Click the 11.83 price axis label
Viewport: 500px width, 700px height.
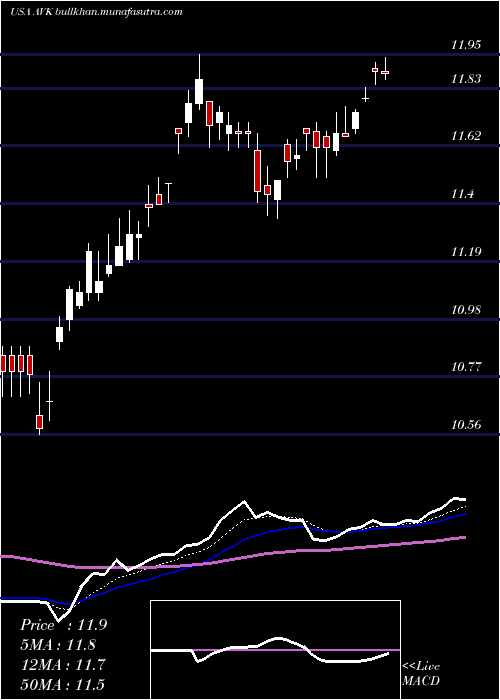point(466,79)
